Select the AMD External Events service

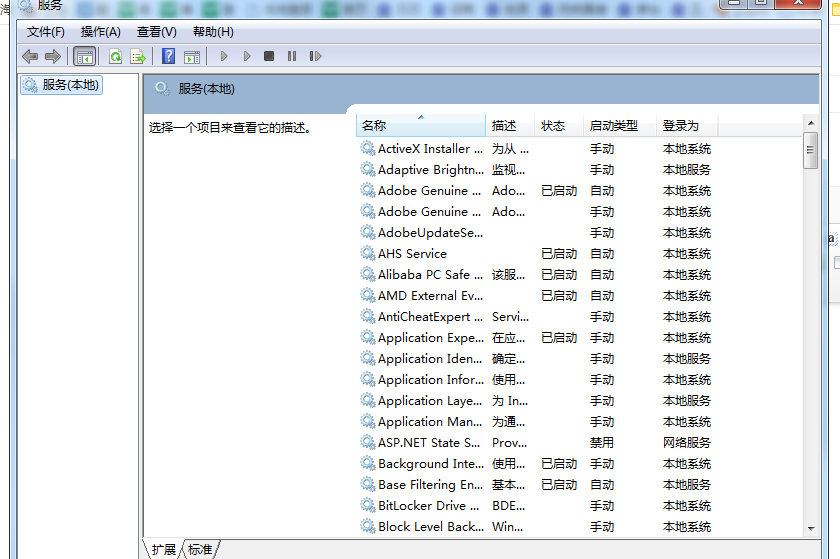coord(537,296)
